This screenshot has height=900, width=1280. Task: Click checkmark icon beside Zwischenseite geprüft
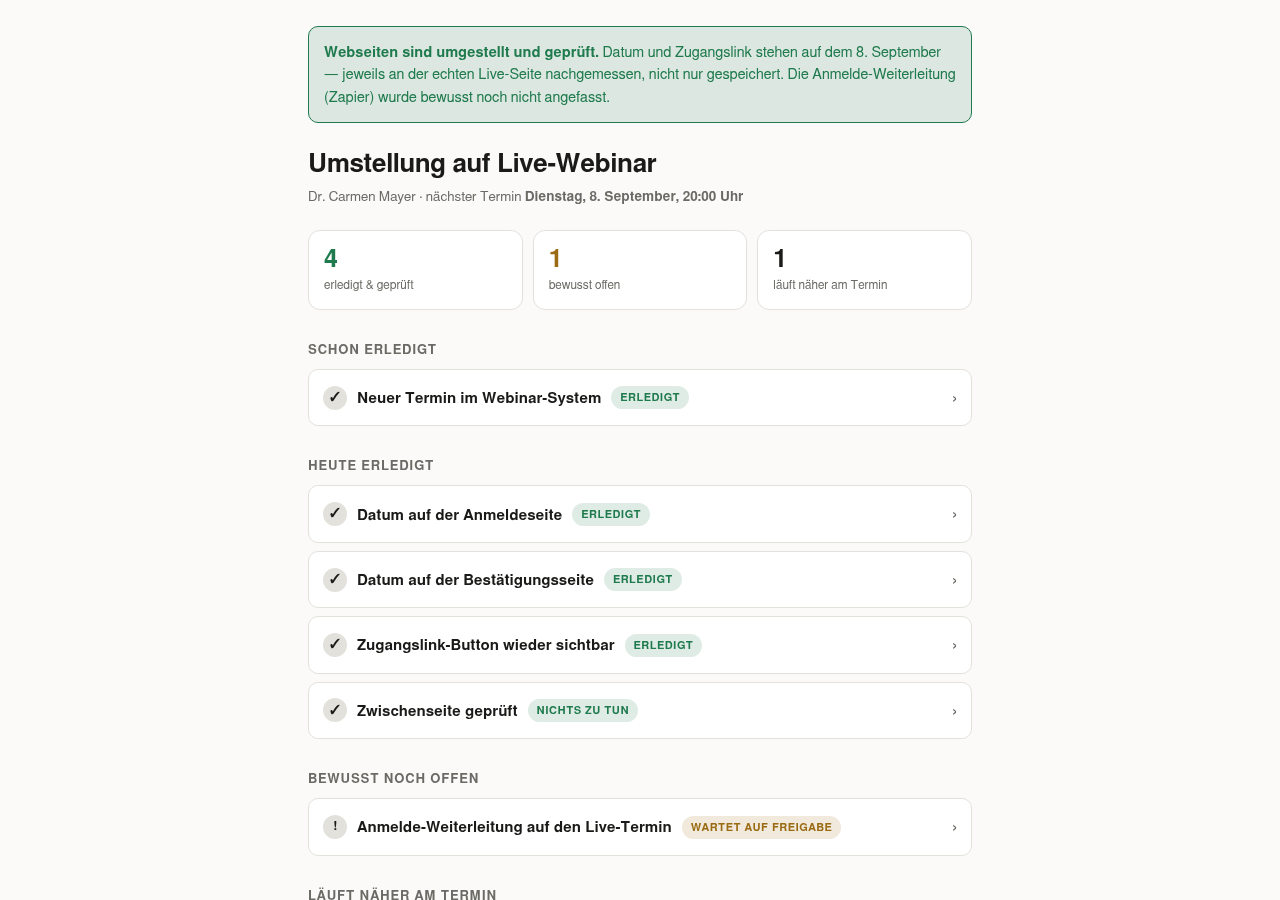(x=335, y=711)
